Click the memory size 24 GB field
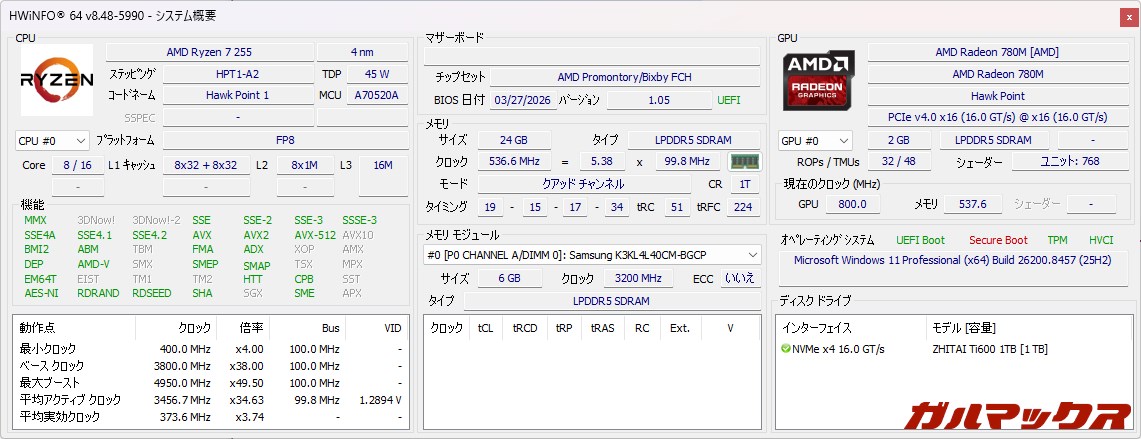 coord(514,141)
